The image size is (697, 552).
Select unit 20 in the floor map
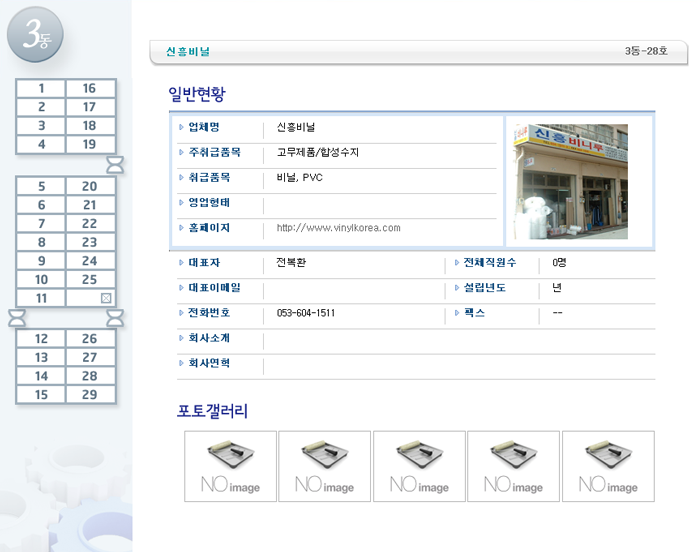click(90, 186)
